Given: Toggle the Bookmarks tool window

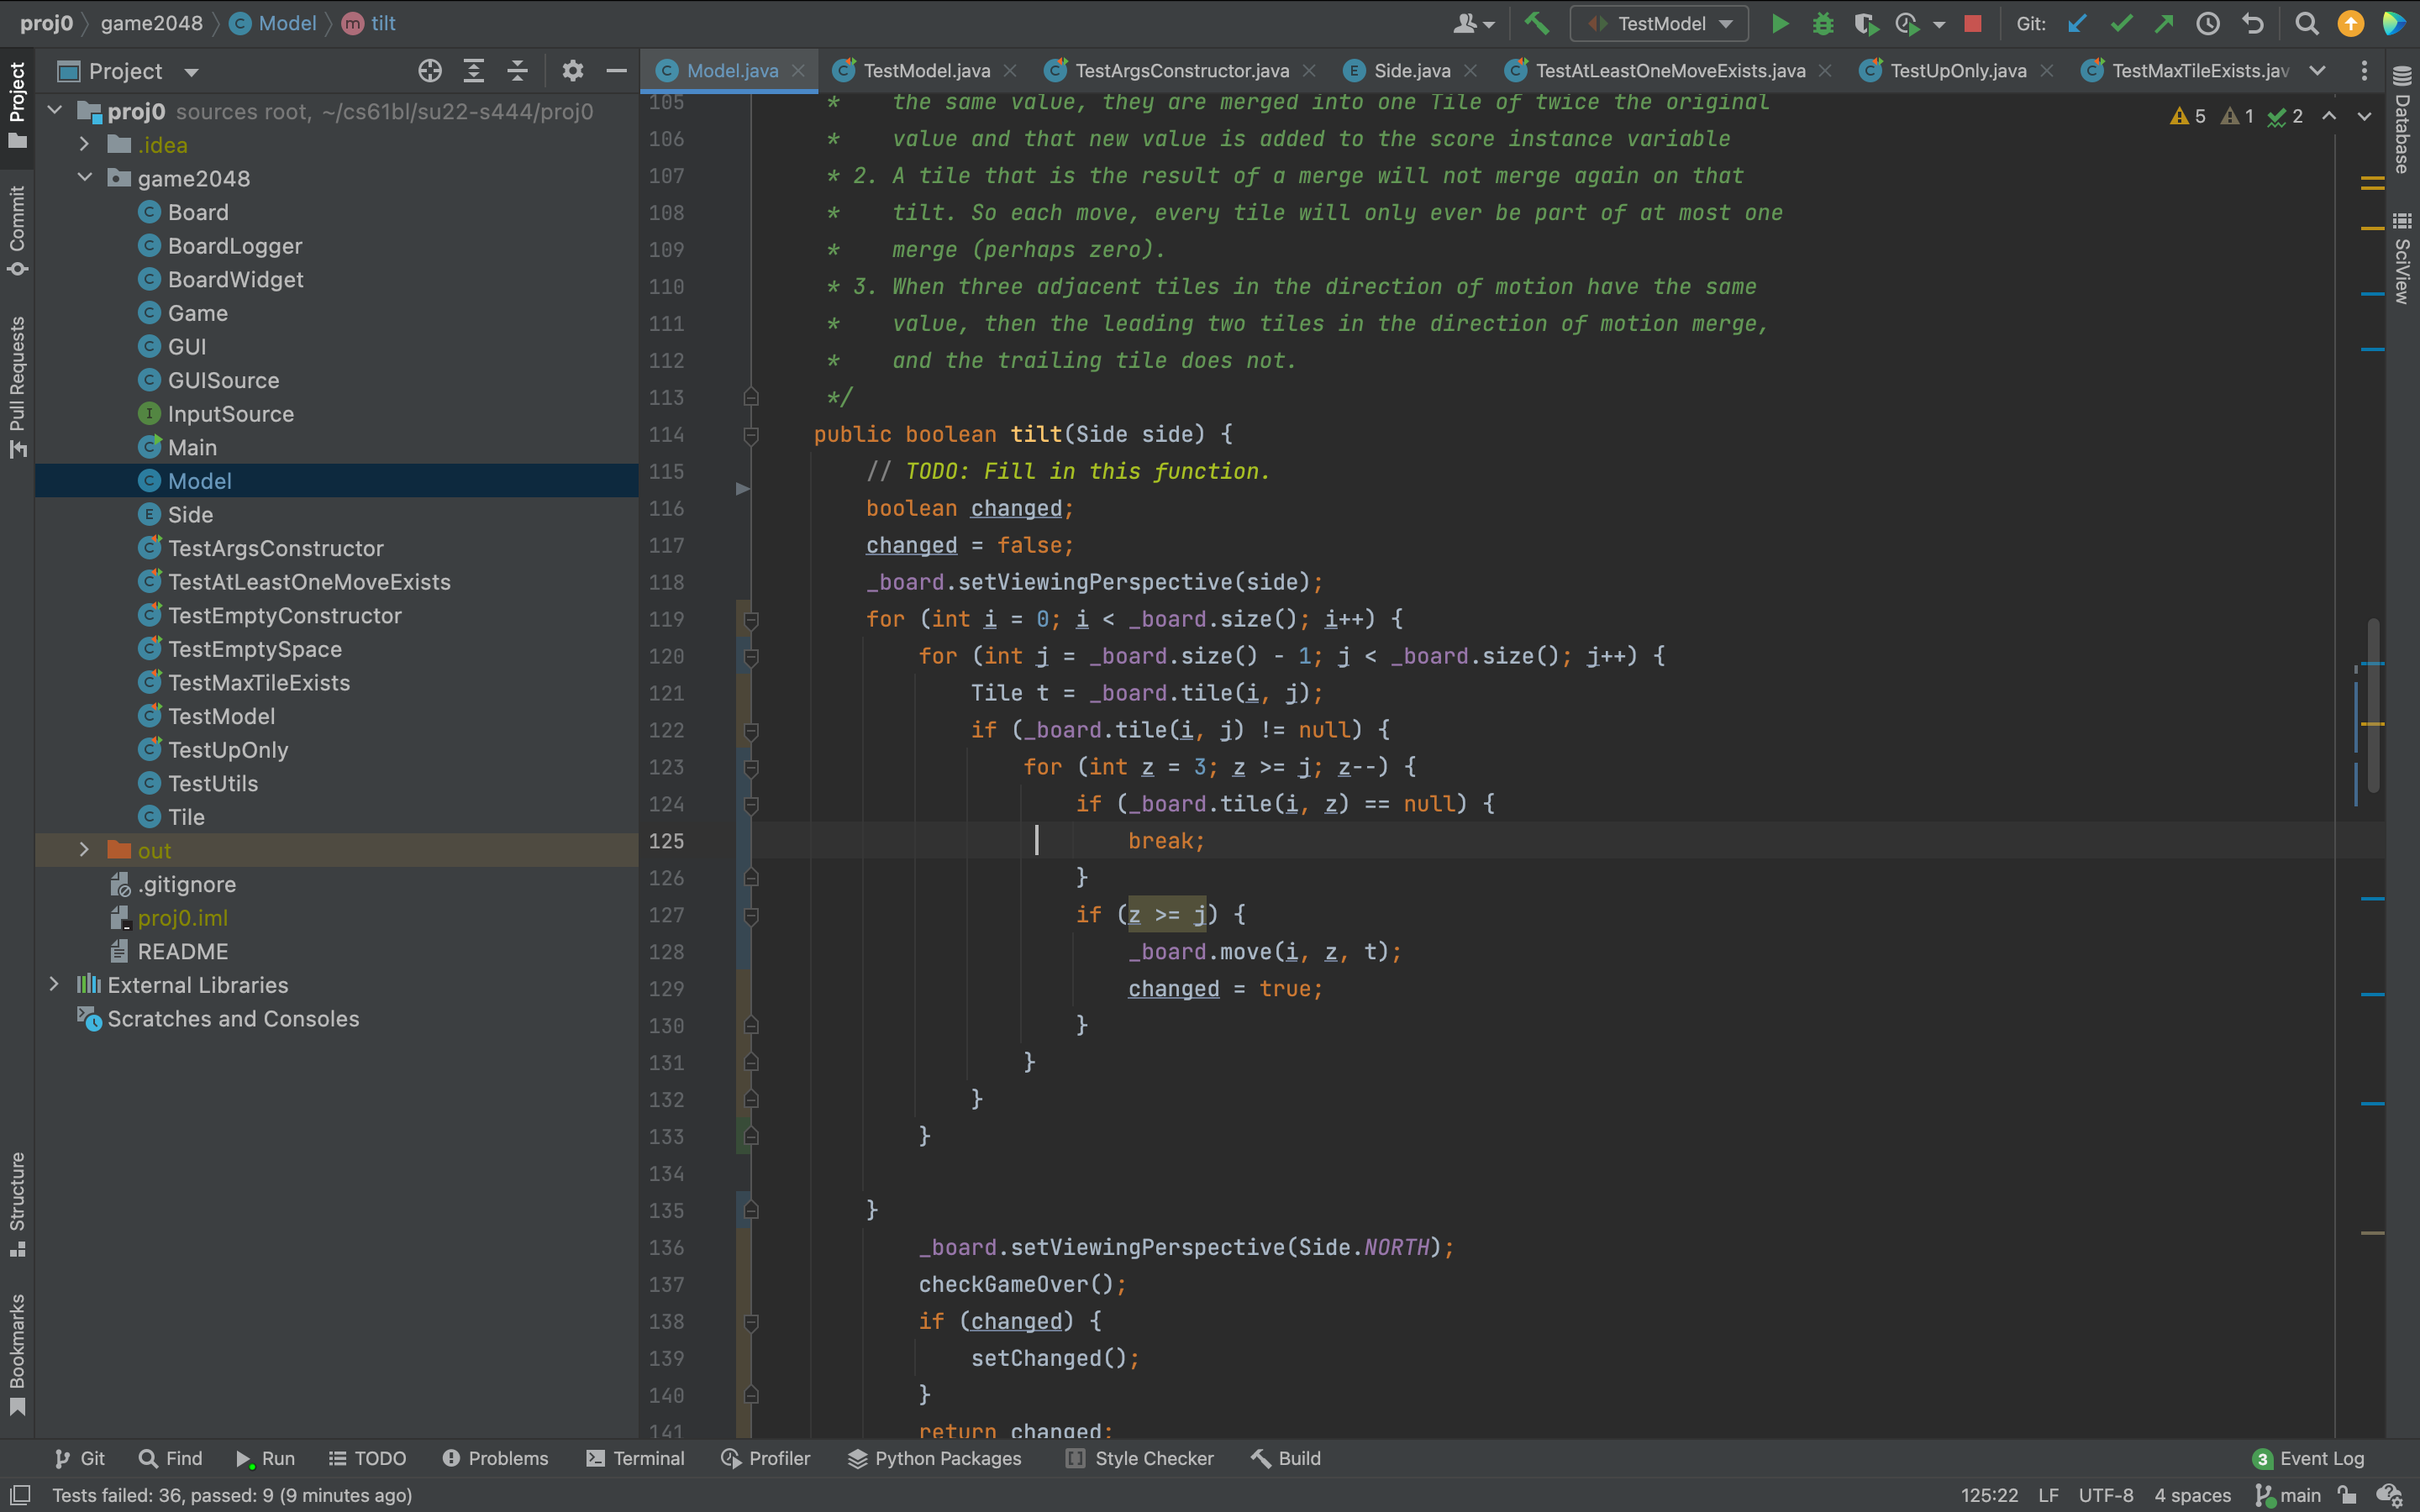Looking at the screenshot, I should point(17,1354).
